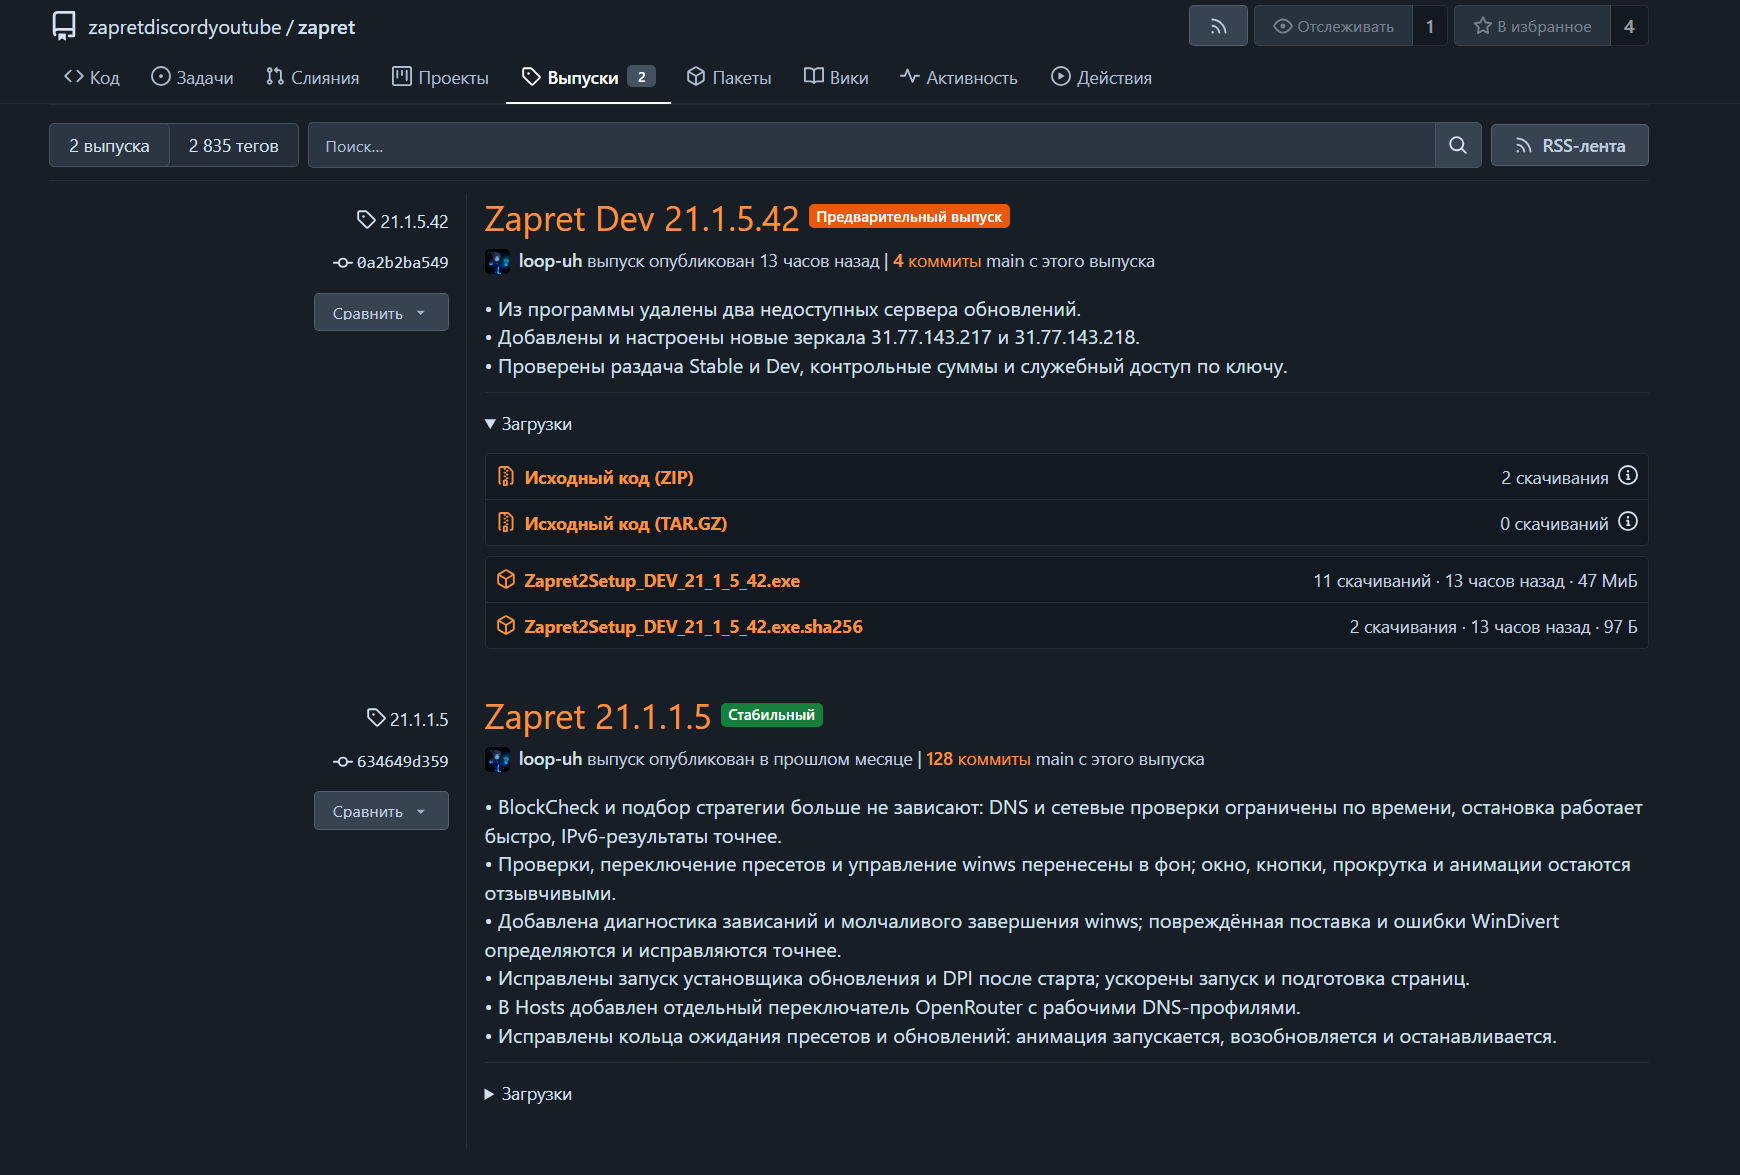Viewport: 1740px width, 1175px height.
Task: Go to the Слияния tab
Action: (312, 77)
